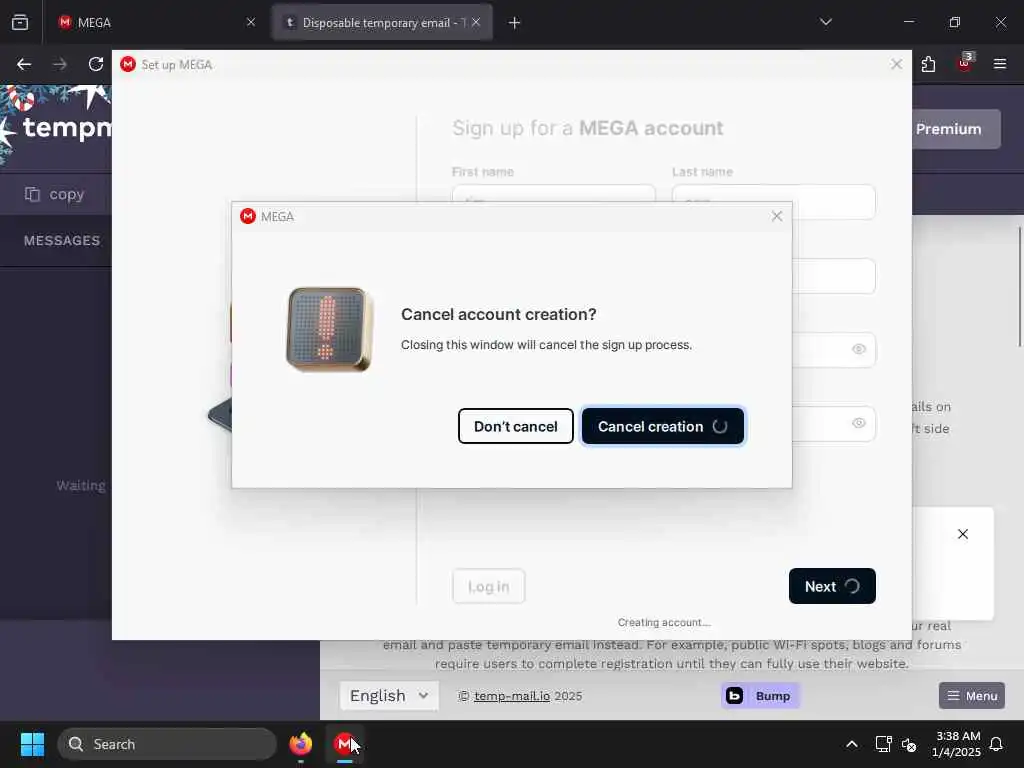
Task: Click the MEGA taskbar icon
Action: [344, 744]
